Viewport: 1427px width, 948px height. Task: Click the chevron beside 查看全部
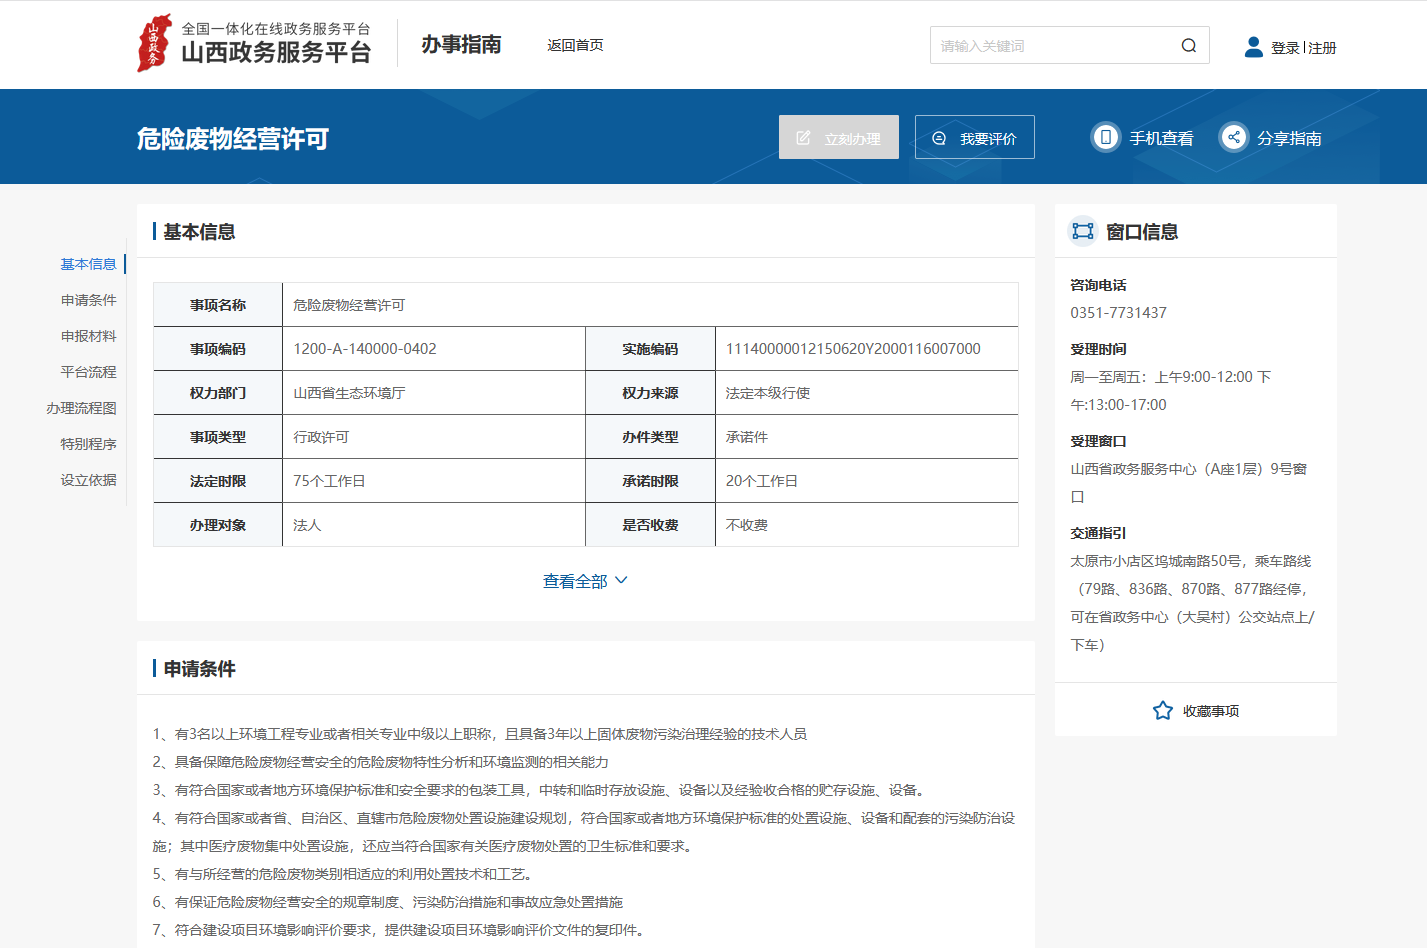[621, 580]
